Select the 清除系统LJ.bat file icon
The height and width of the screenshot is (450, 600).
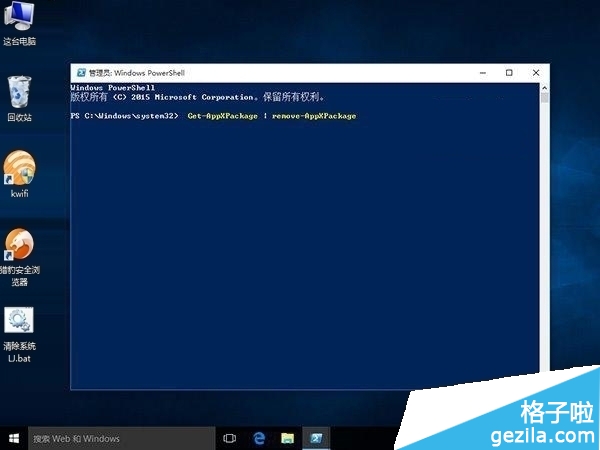pos(19,335)
